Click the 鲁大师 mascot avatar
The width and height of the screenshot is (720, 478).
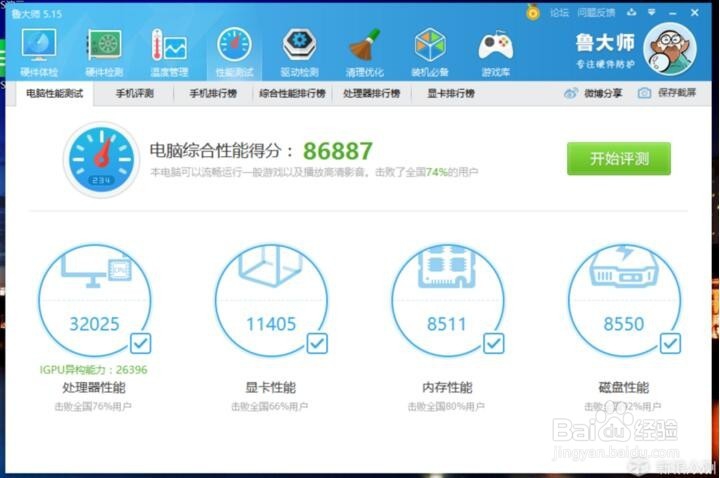point(670,49)
